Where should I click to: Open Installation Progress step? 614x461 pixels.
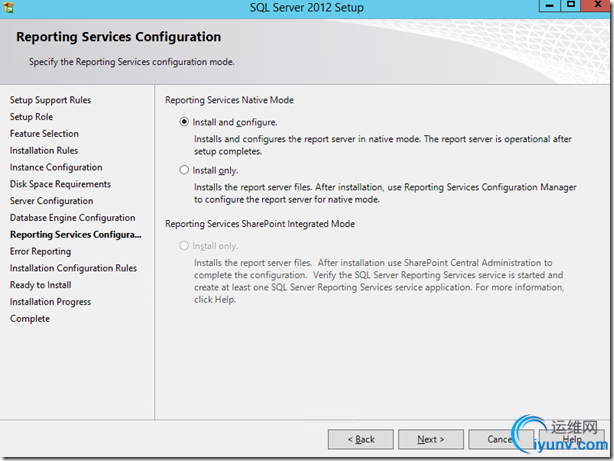click(51, 302)
